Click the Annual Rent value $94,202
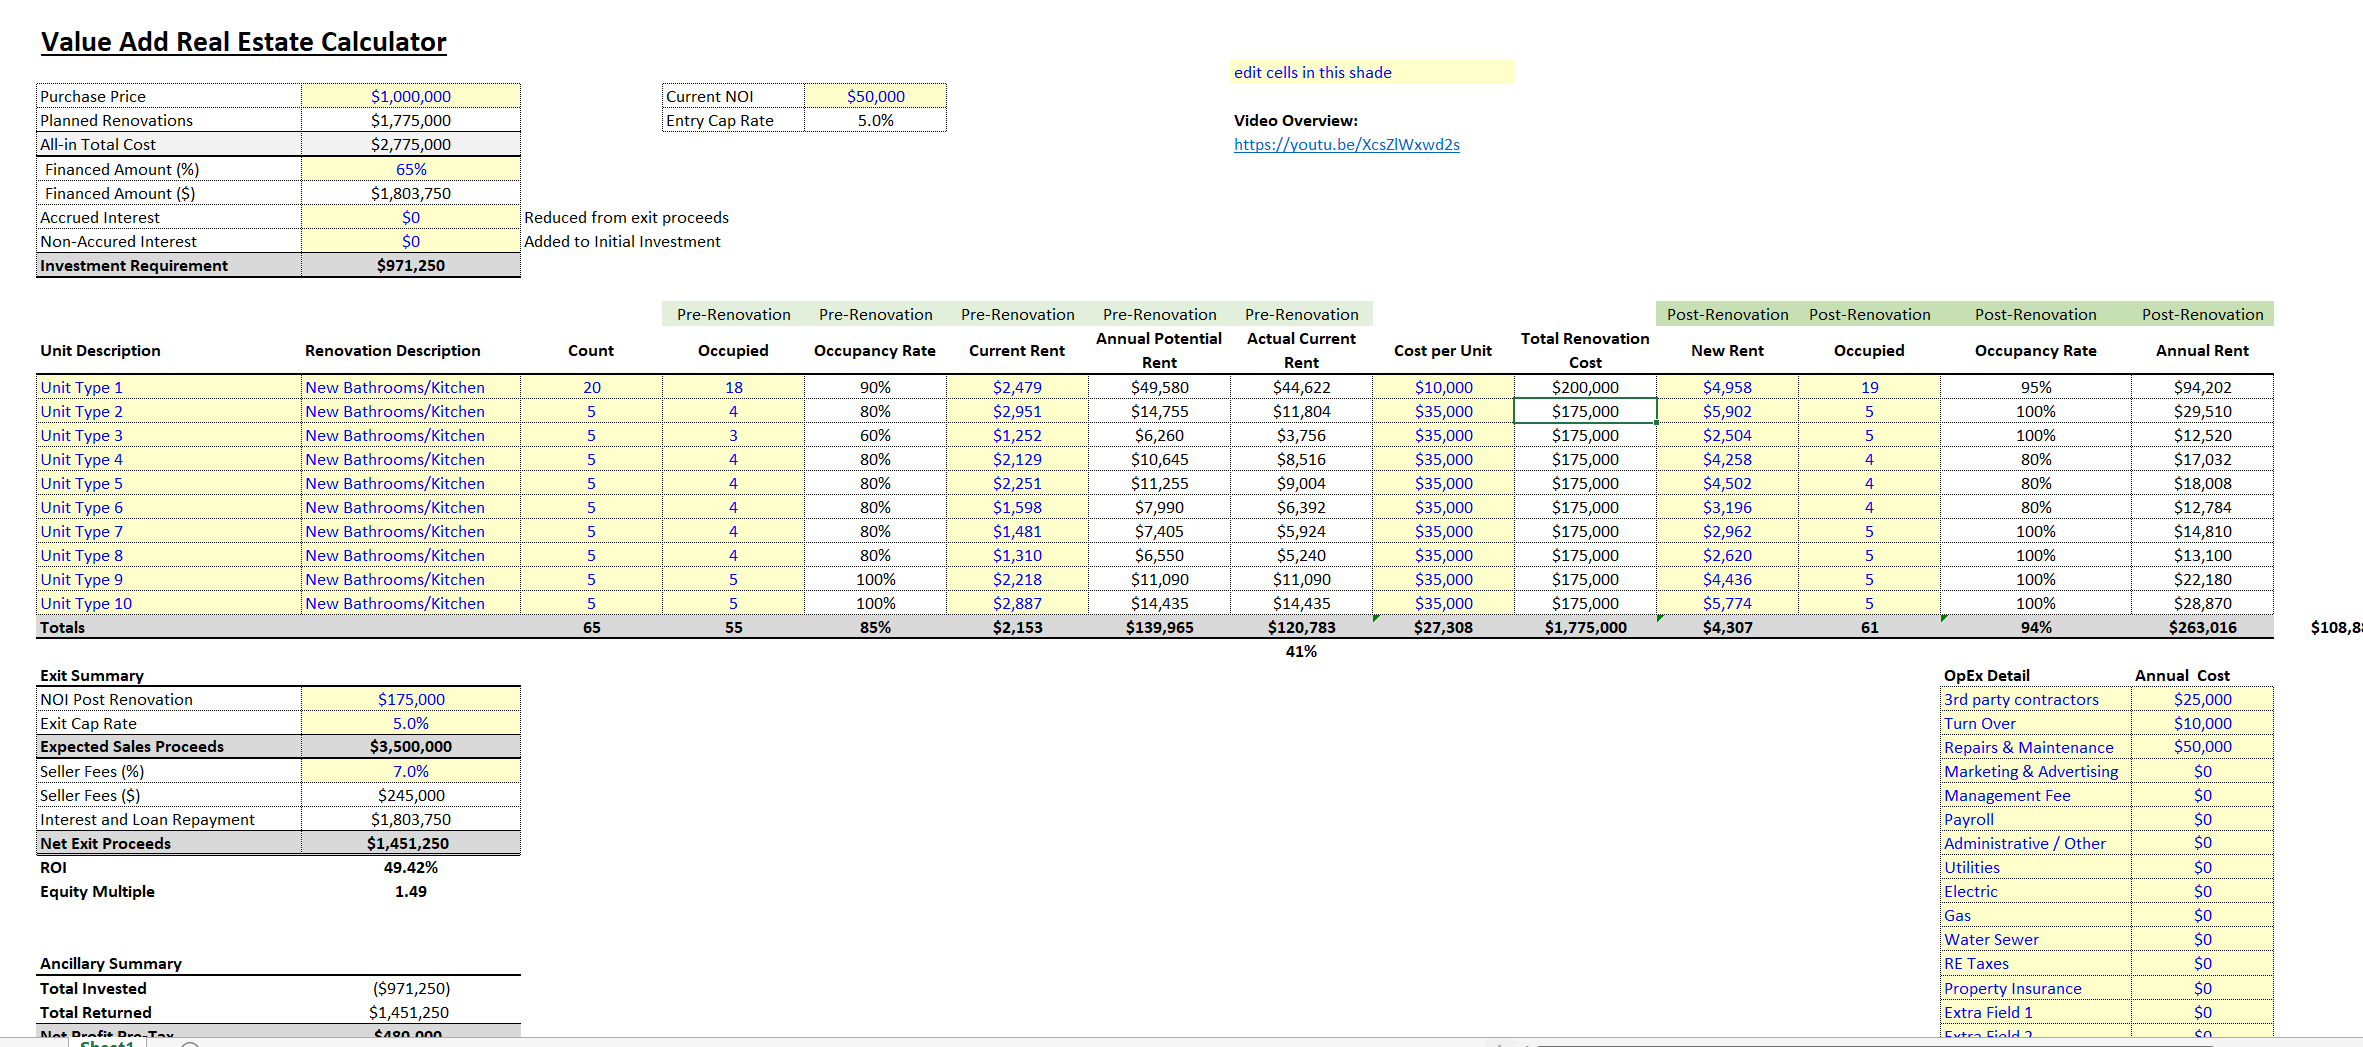Viewport: 2363px width, 1047px height. point(2202,387)
